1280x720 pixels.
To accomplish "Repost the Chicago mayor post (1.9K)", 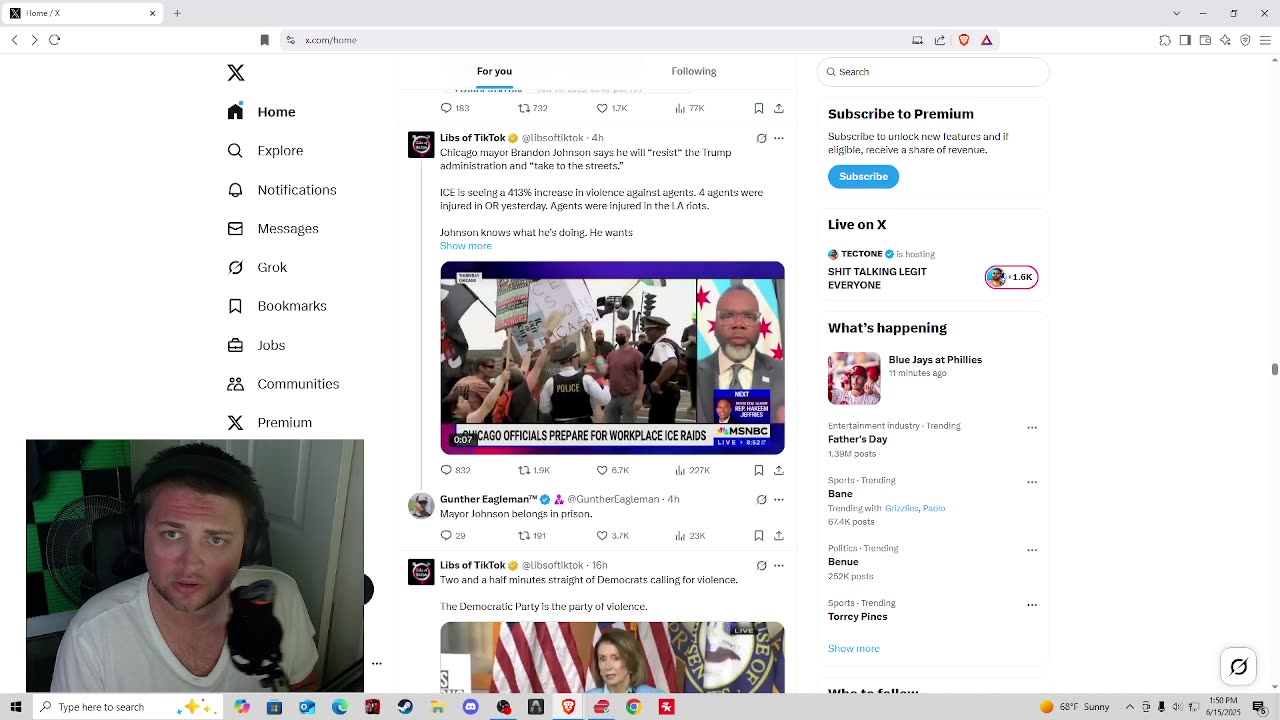I will [x=534, y=470].
